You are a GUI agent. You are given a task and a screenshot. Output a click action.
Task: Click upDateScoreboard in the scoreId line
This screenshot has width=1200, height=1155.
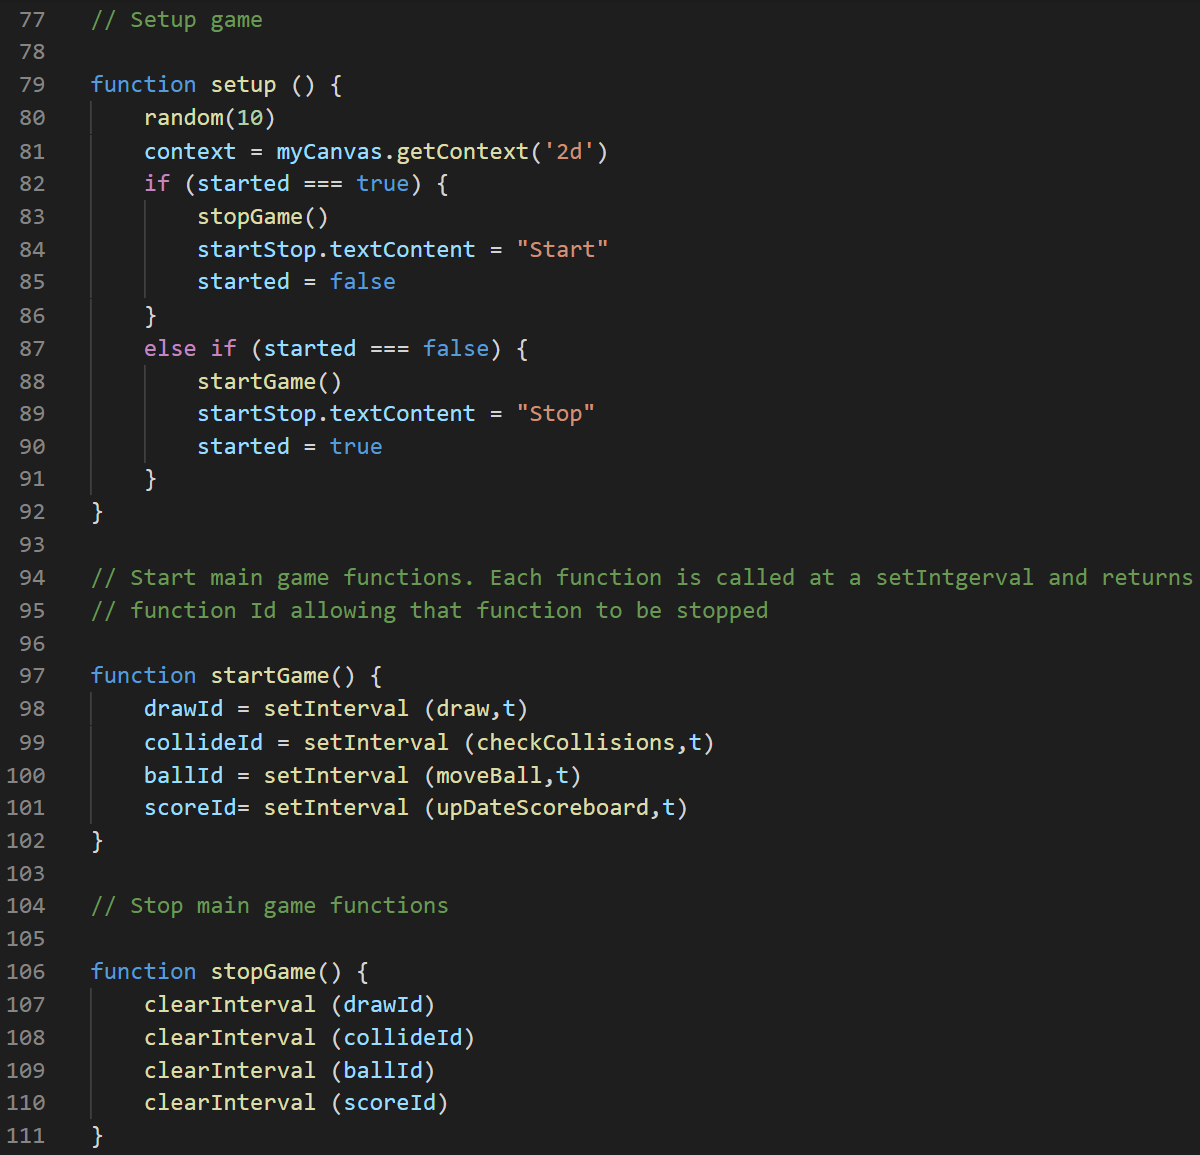pyautogui.click(x=542, y=808)
